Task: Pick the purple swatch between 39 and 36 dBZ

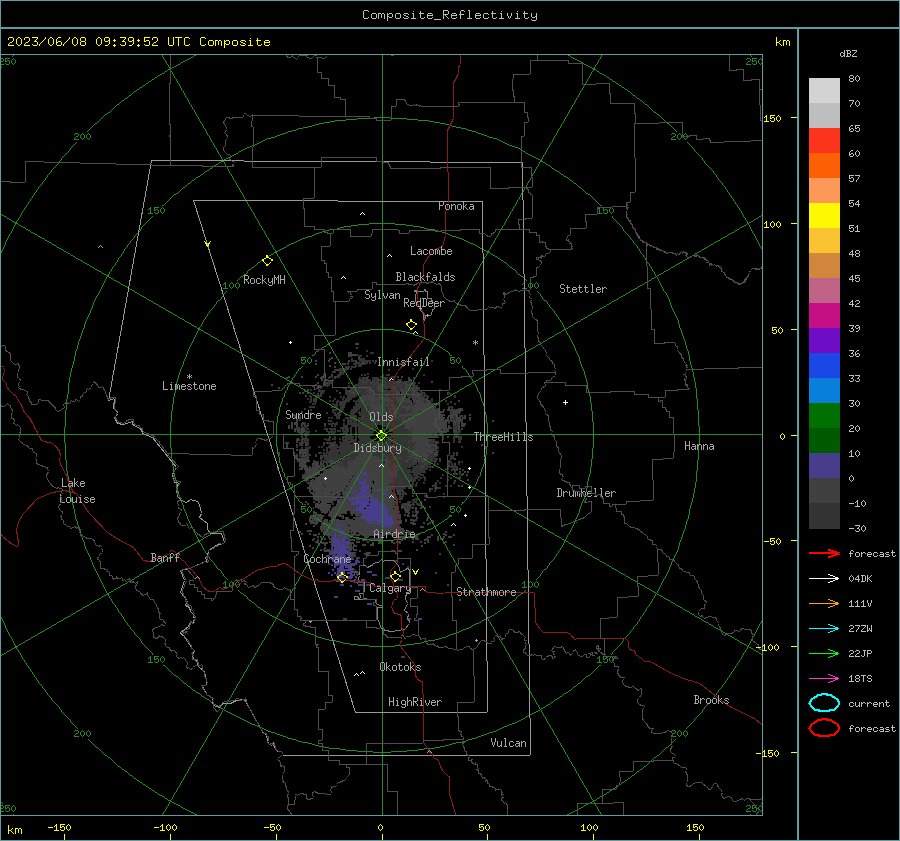Action: pos(824,340)
